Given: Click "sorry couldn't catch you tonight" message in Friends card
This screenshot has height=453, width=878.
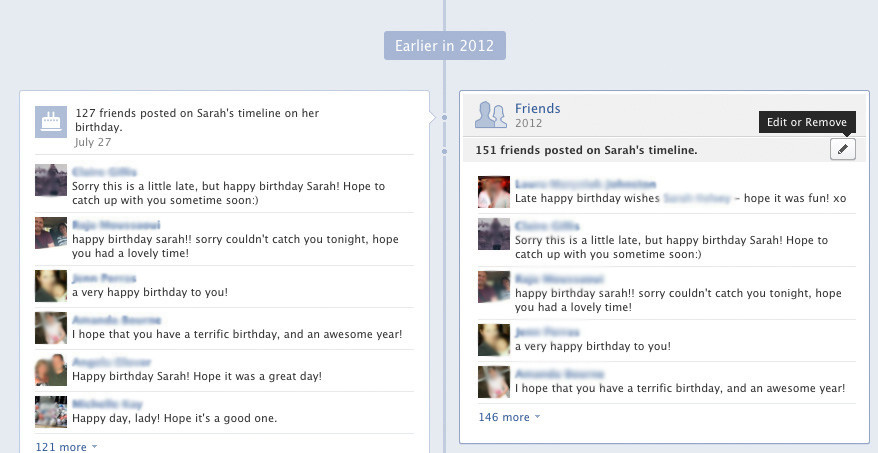Looking at the screenshot, I should pos(678,300).
